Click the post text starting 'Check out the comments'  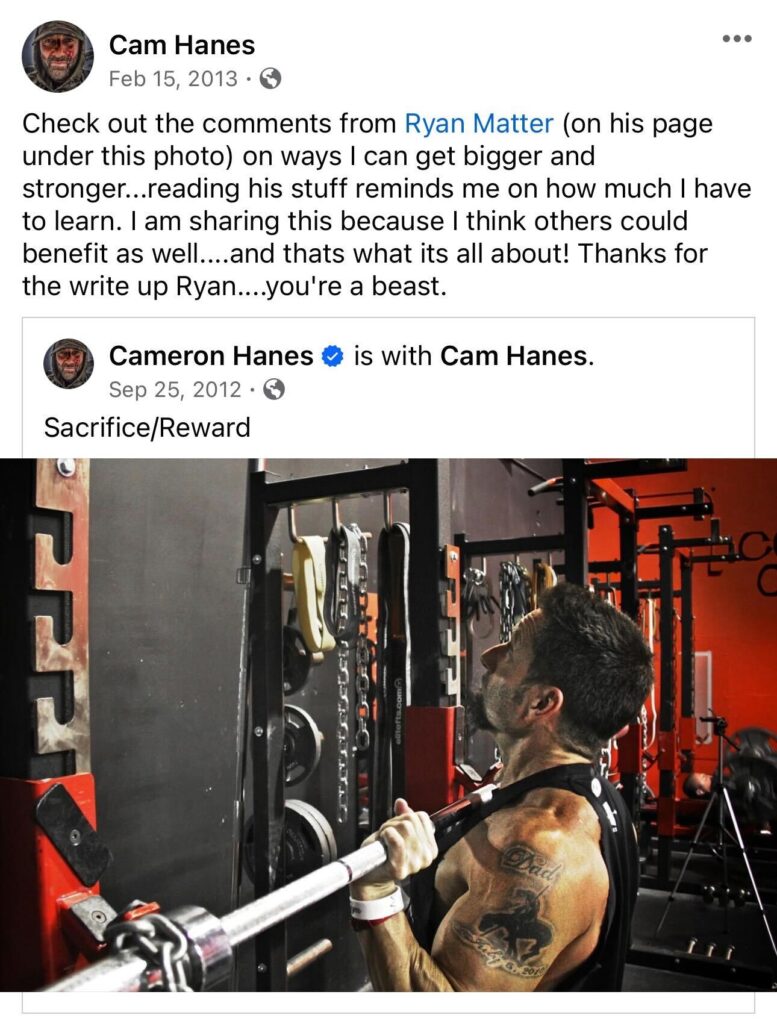387,204
